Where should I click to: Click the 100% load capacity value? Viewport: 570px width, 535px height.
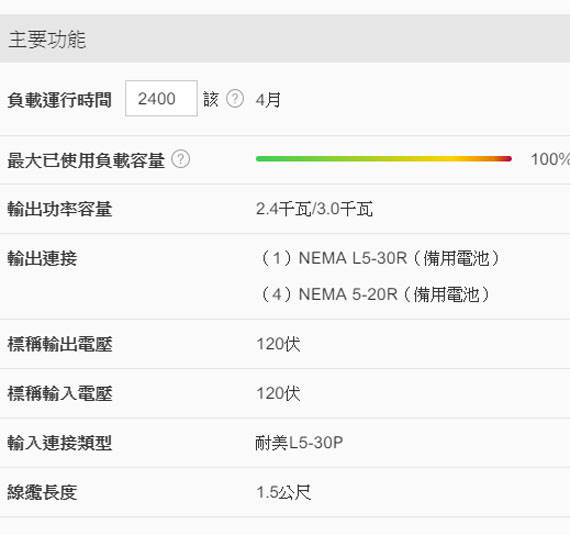coord(550,159)
